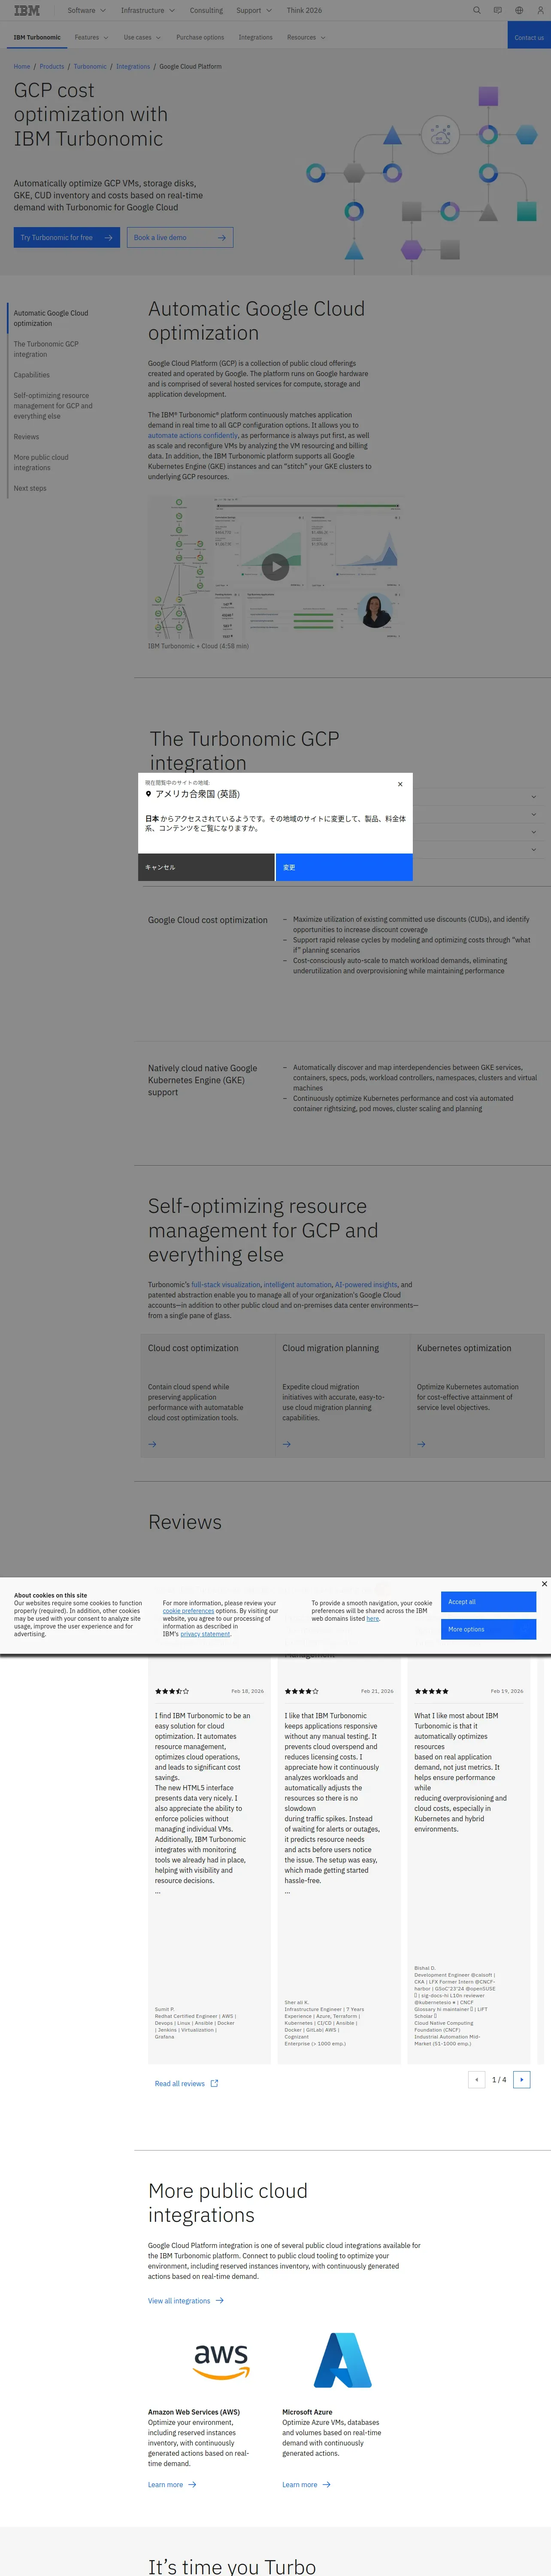The width and height of the screenshot is (551, 2576).
Task: Play the IBM Turbonomic + Cloud video
Action: pyautogui.click(x=275, y=567)
